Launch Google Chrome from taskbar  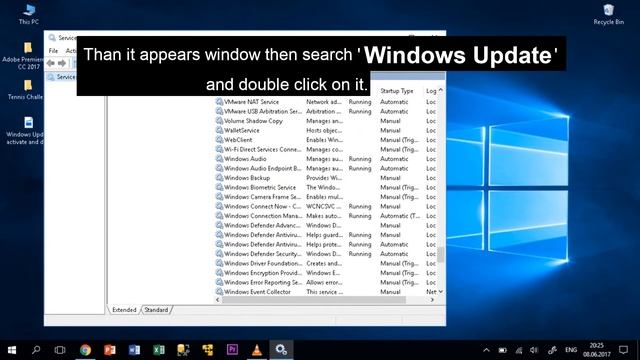click(x=85, y=350)
